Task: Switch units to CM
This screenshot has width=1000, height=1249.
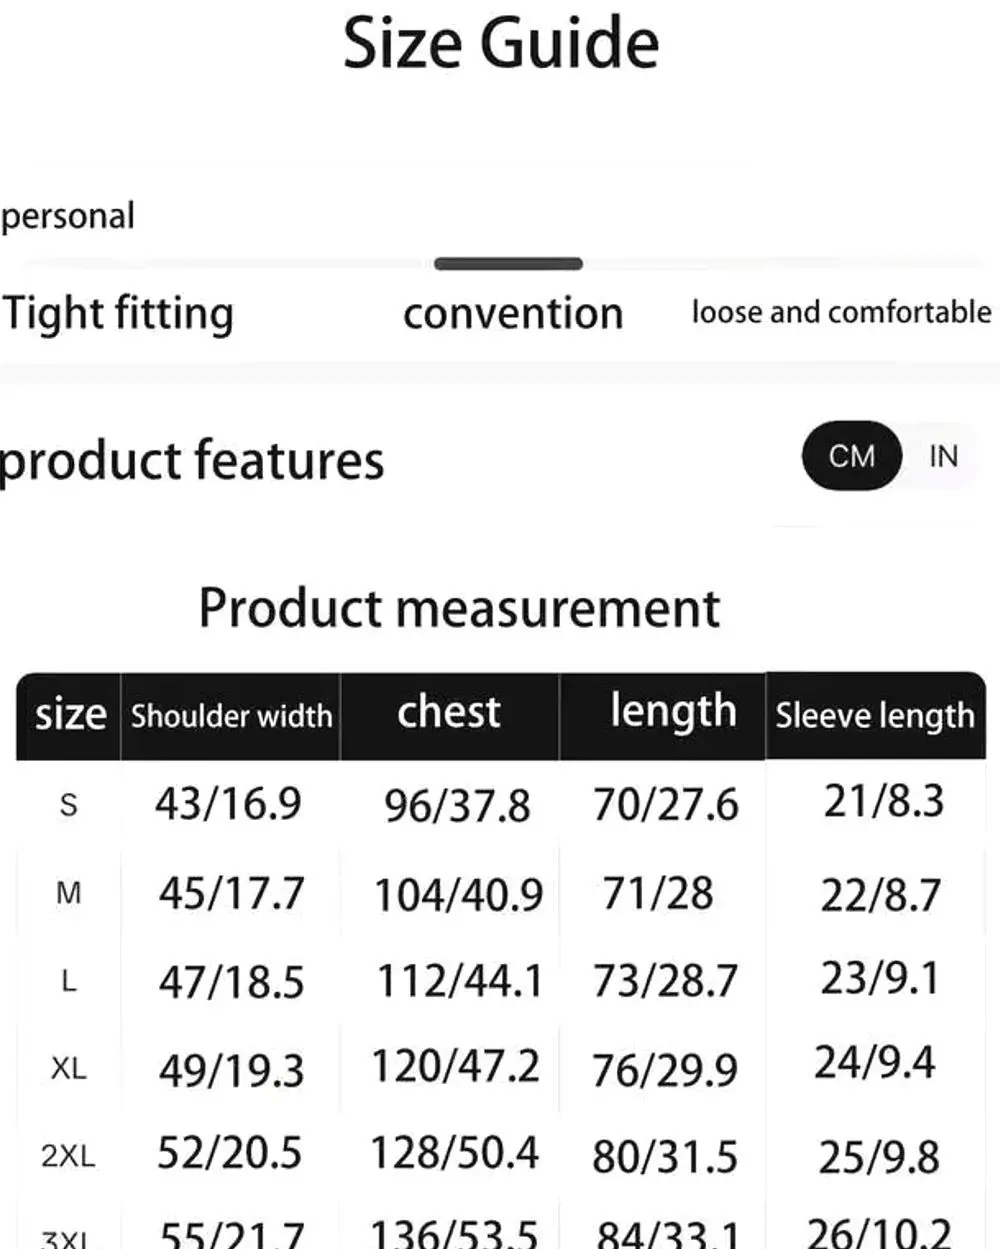Action: 851,456
